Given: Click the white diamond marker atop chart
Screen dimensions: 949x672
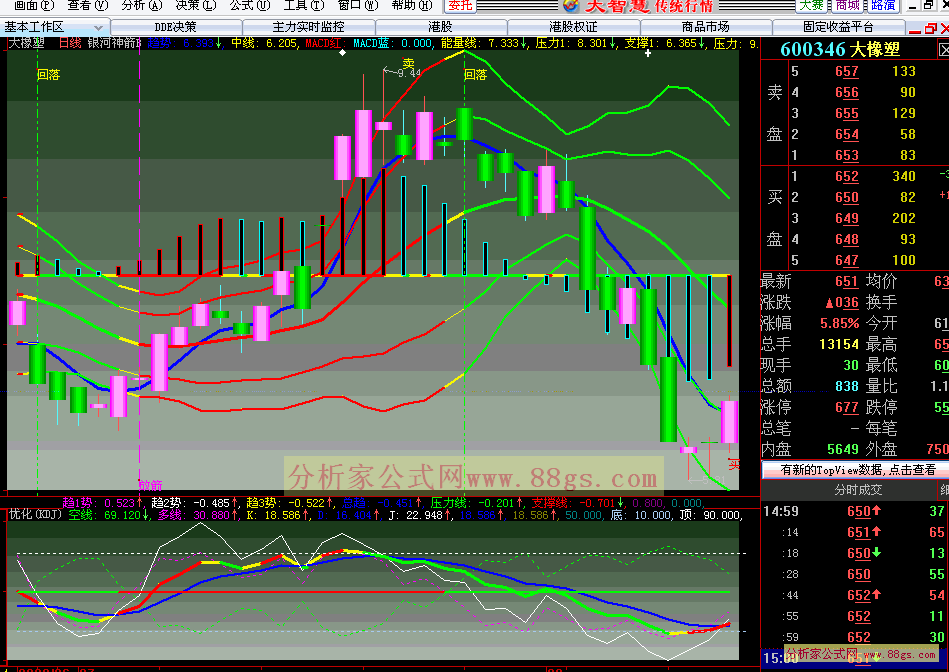Looking at the screenshot, I should point(343,53).
